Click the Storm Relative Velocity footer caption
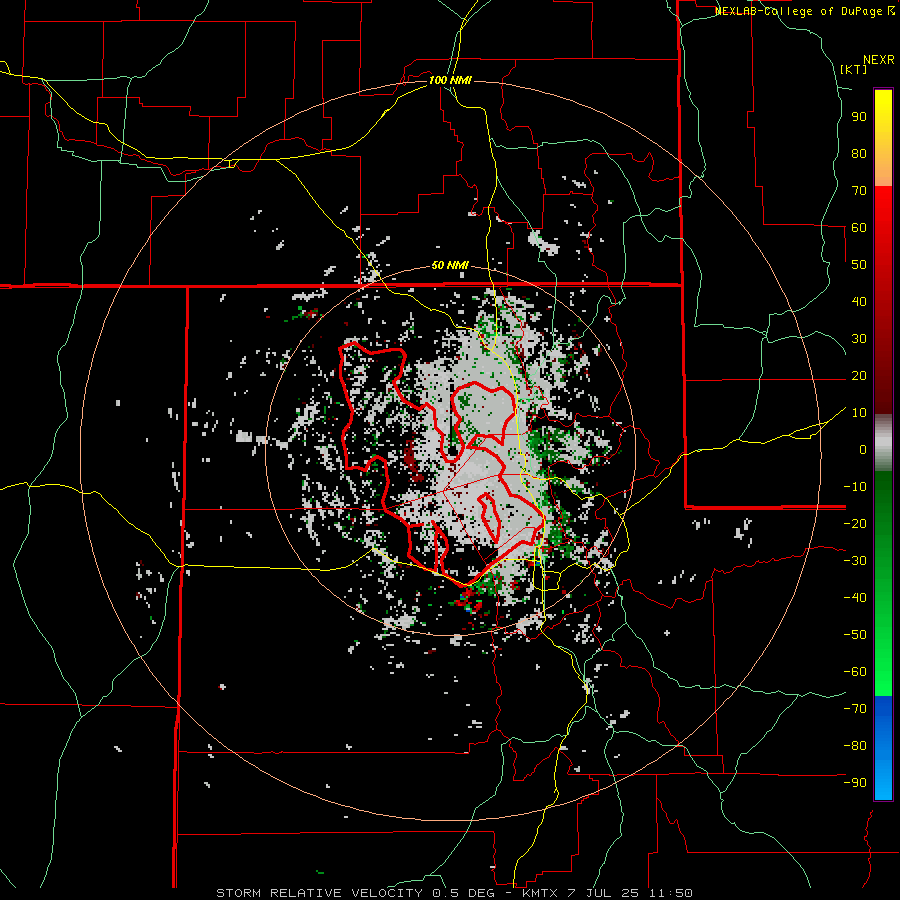900x900 pixels. pyautogui.click(x=454, y=893)
